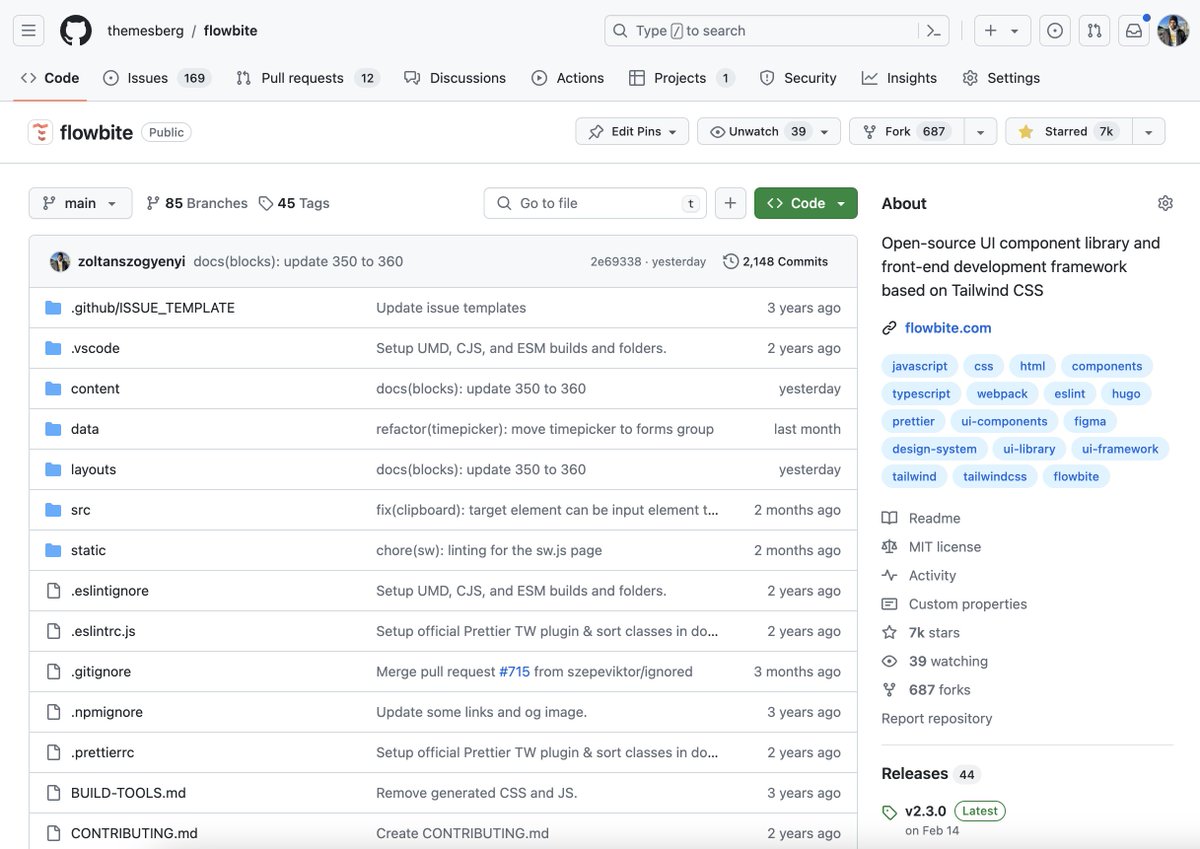Open the fork options dropdown arrow
1200x849 pixels.
(980, 132)
